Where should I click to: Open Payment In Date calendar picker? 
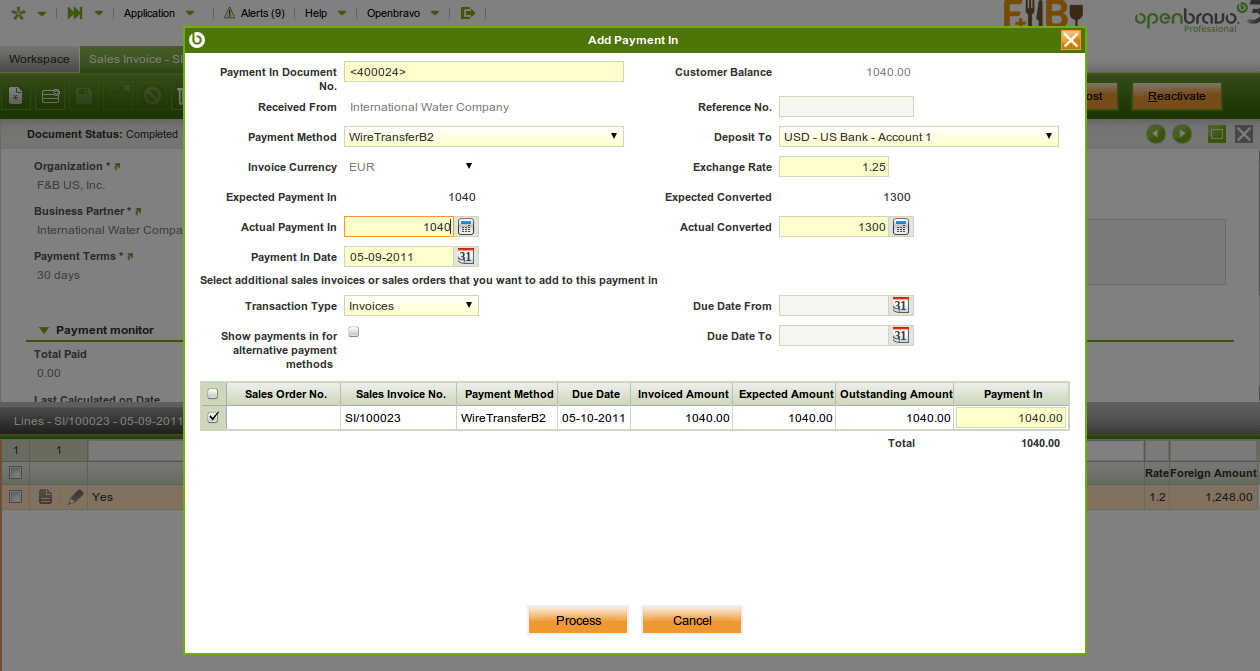(466, 257)
